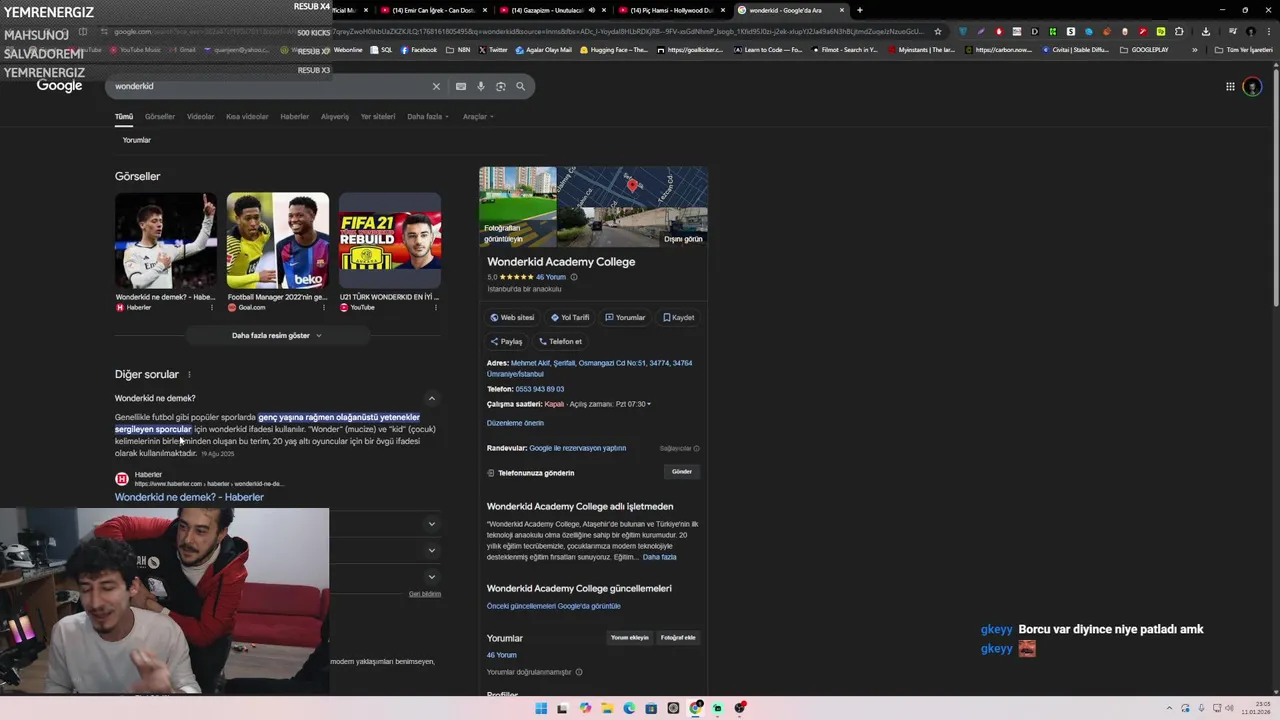Screen dimensions: 1280x720
Task: Bookmark this page with the star icon
Action: pyautogui.click(x=938, y=31)
